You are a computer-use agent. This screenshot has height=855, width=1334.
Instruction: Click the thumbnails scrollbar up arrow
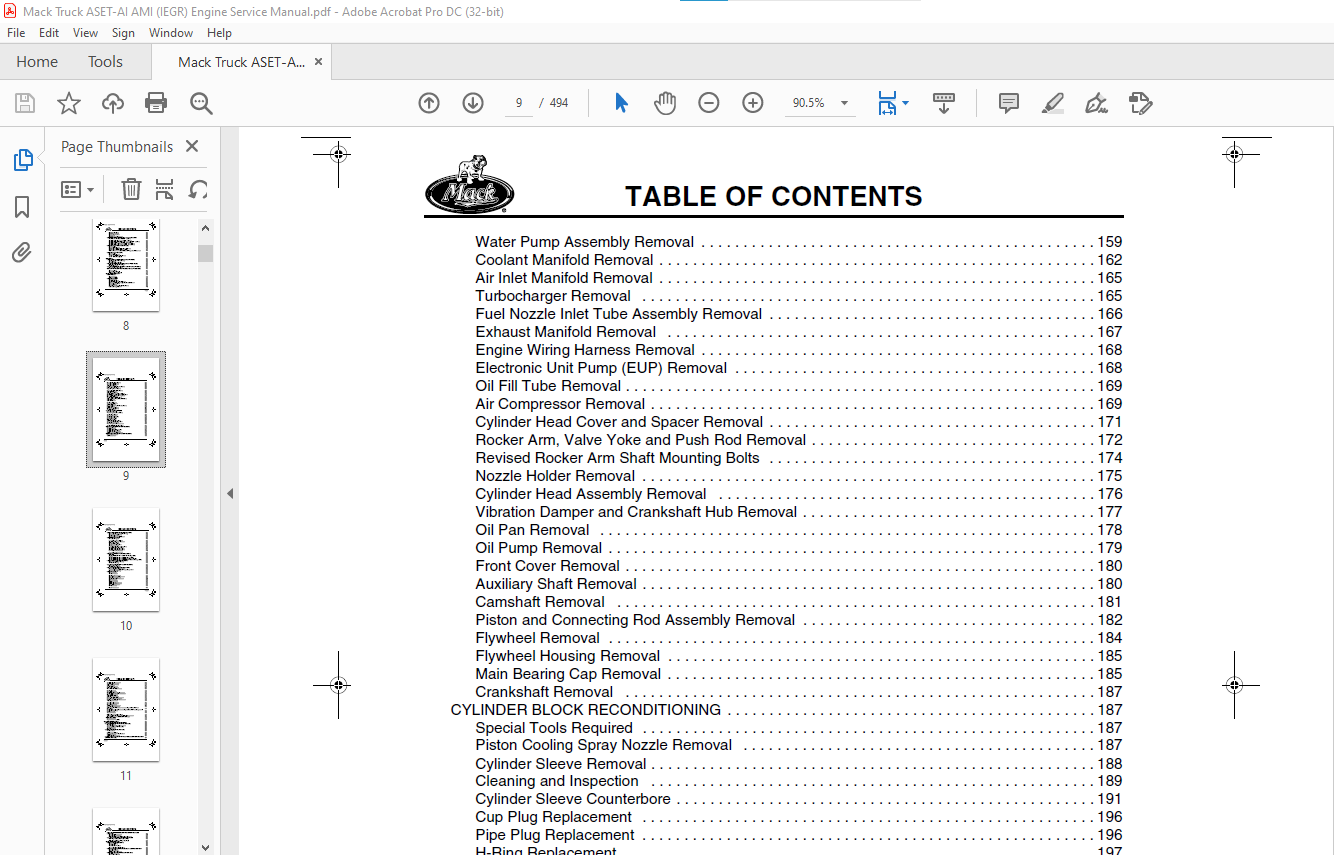pyautogui.click(x=205, y=227)
